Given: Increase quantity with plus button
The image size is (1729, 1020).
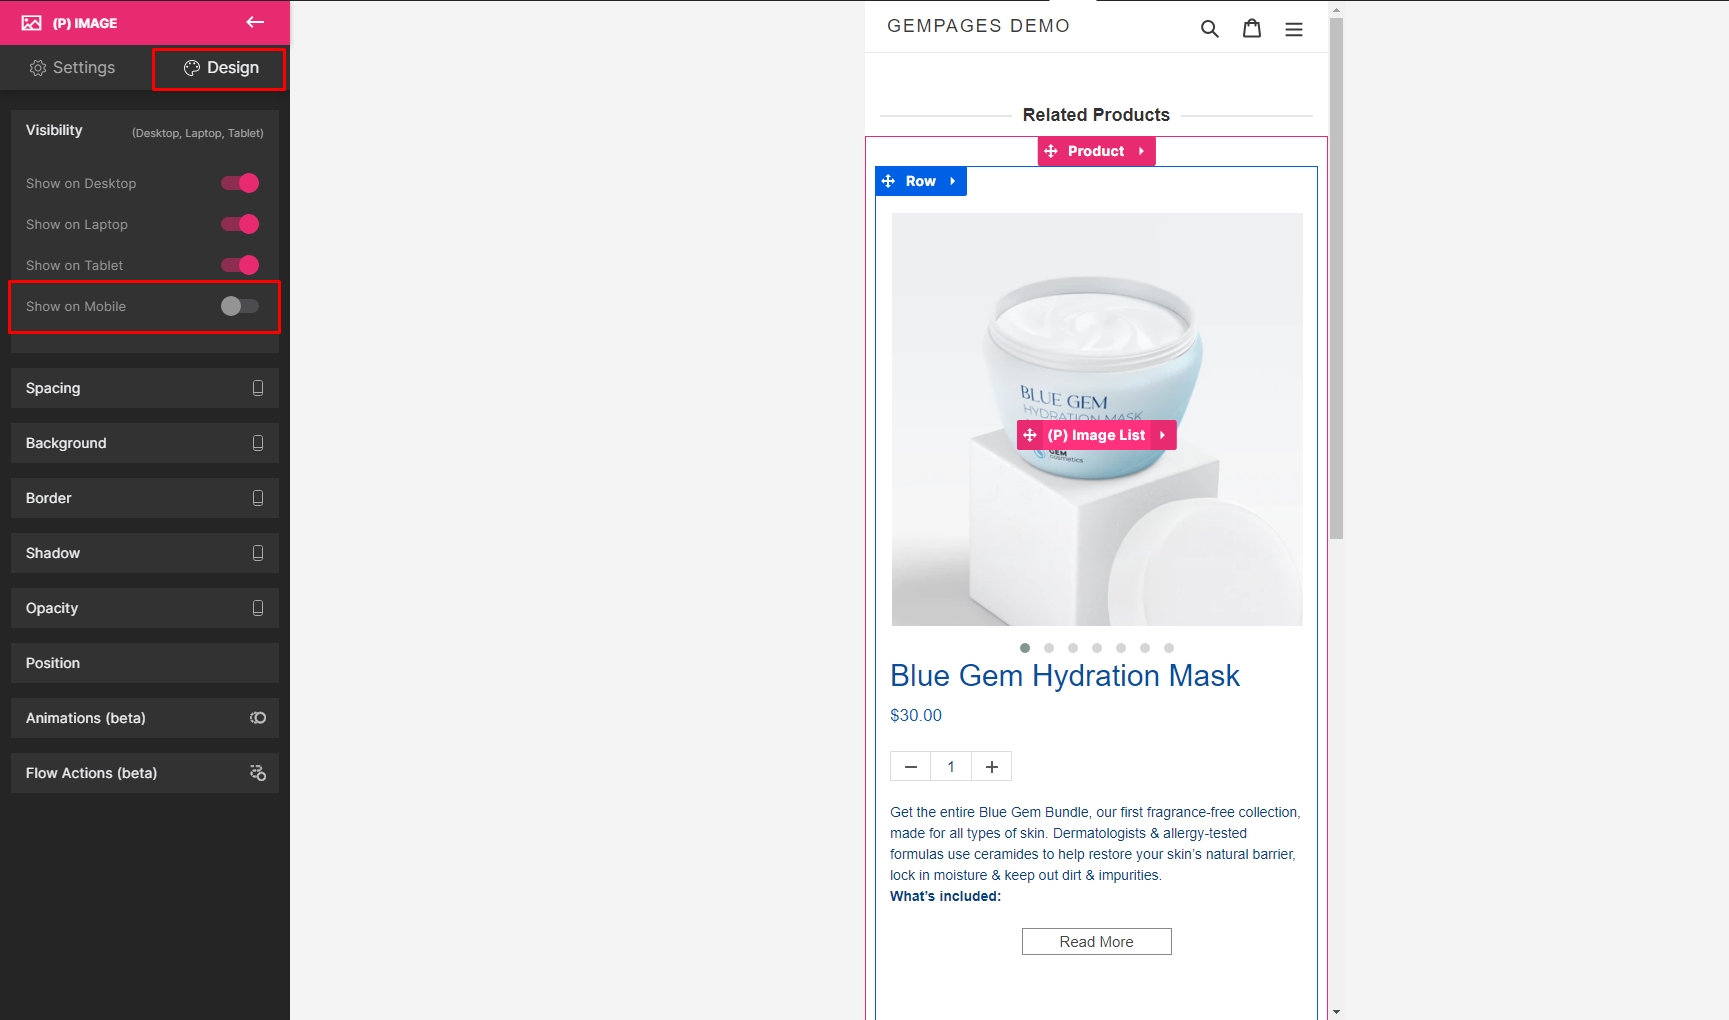Looking at the screenshot, I should coord(992,767).
